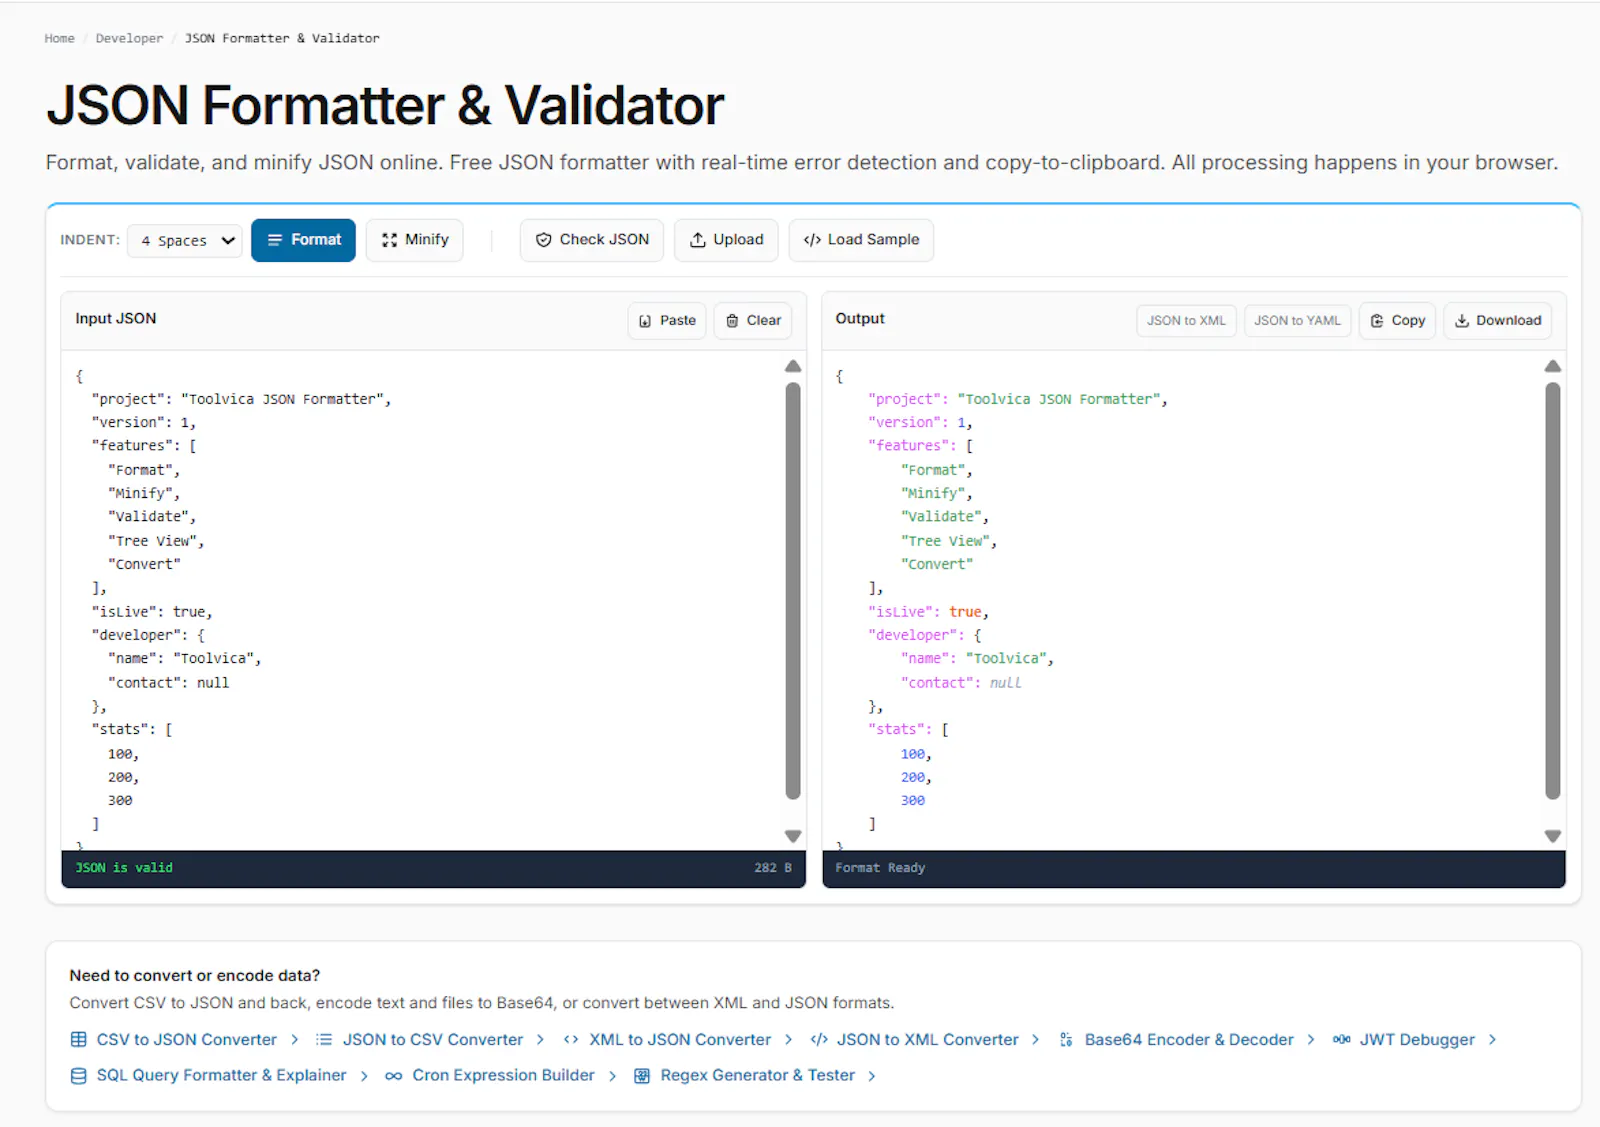Copy the formatted output

coord(1397,321)
